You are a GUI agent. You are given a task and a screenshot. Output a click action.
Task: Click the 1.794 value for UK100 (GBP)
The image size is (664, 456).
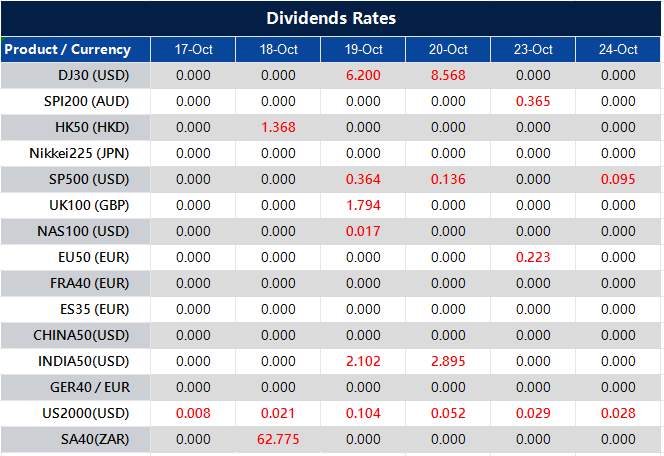click(363, 205)
